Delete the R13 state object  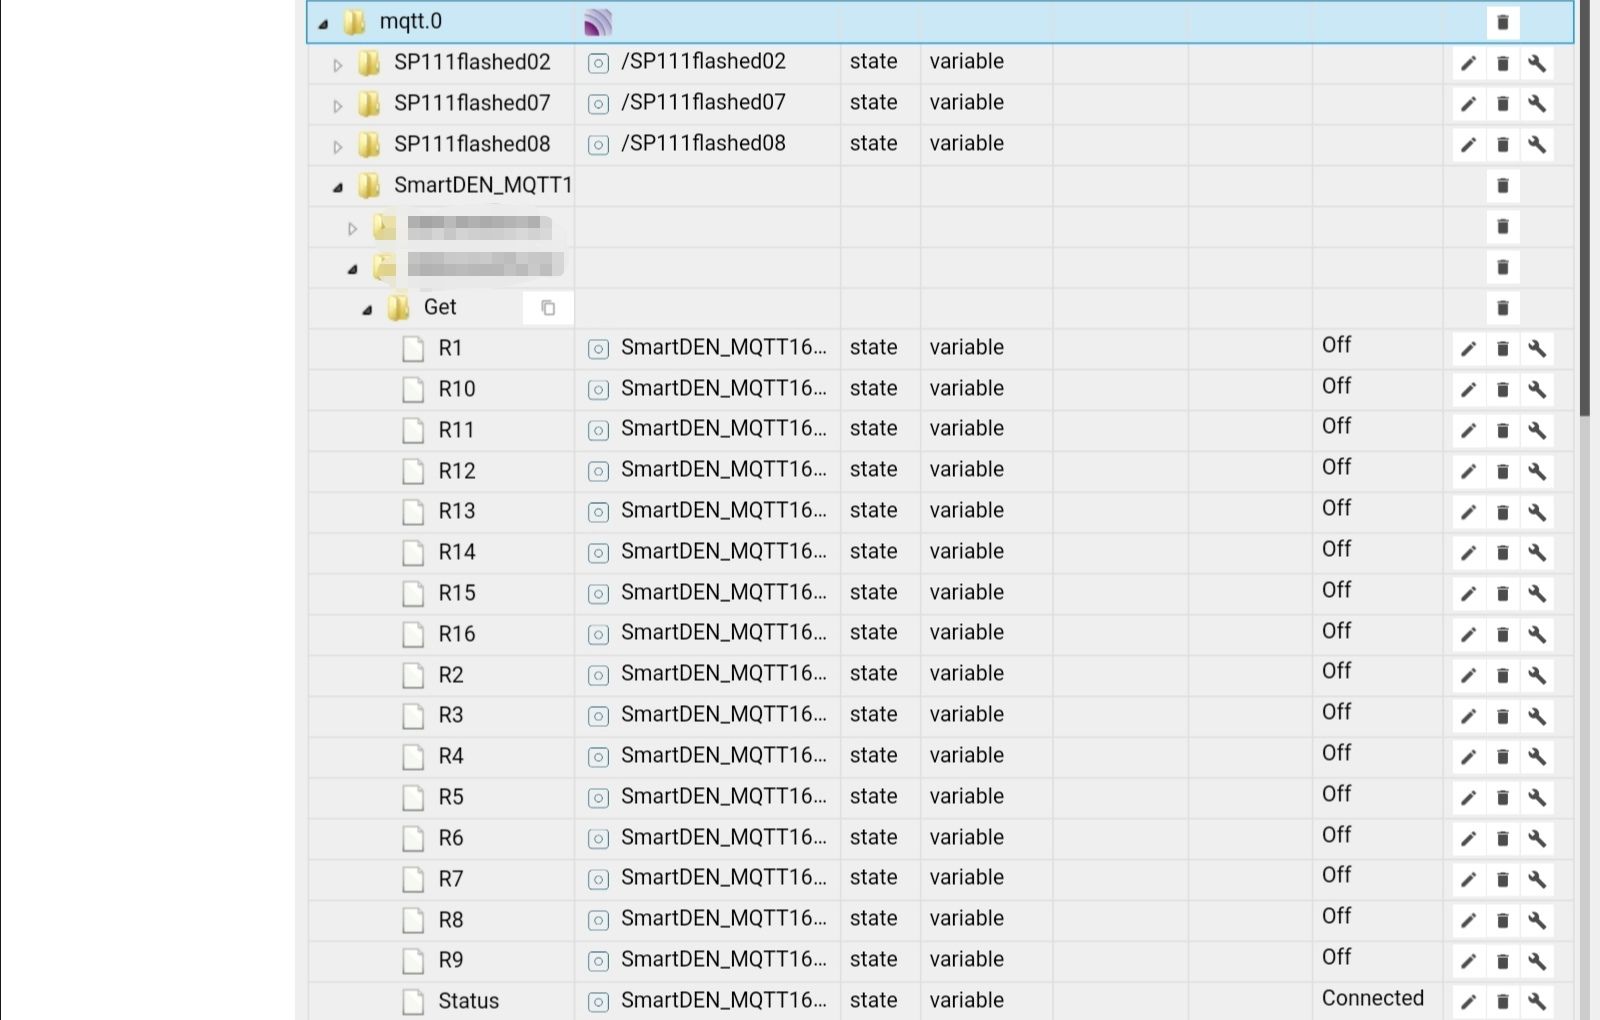[1502, 512]
